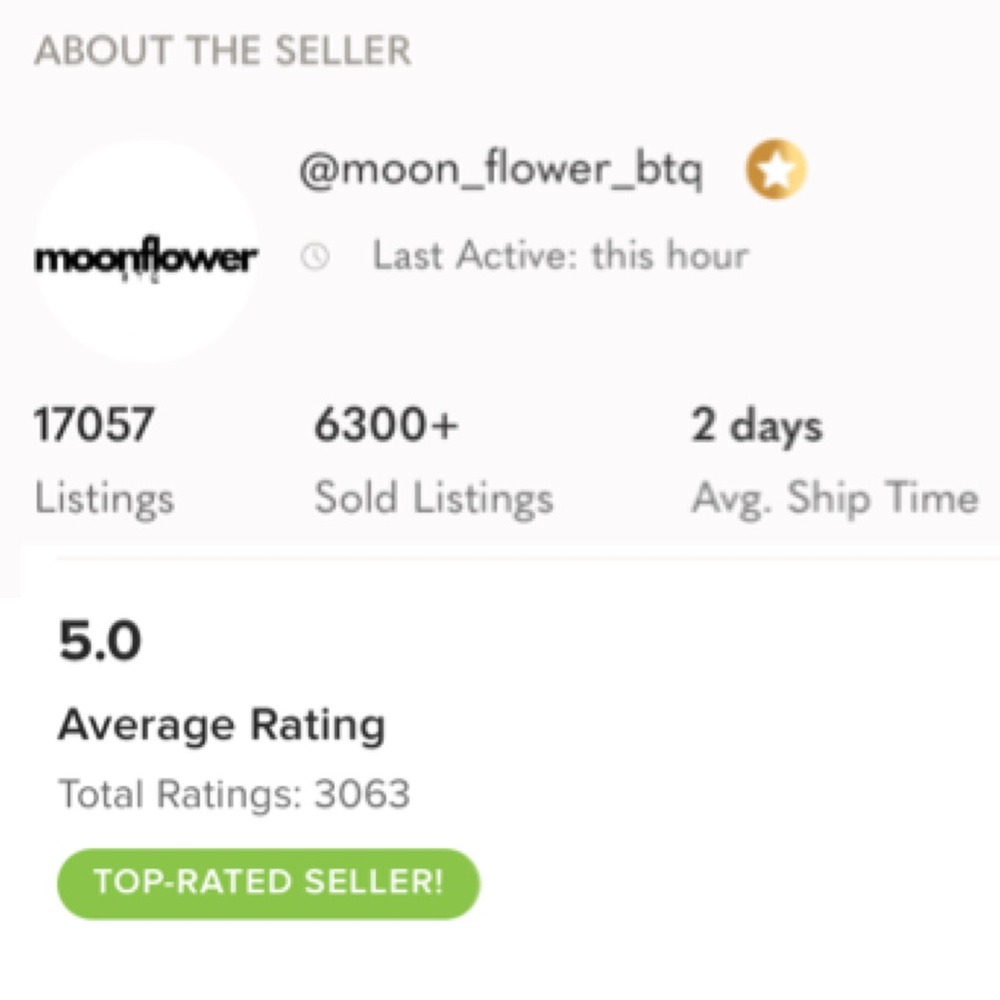Select the 17057 number above Listings
Viewport: 1000px width, 1000px height.
tap(94, 425)
